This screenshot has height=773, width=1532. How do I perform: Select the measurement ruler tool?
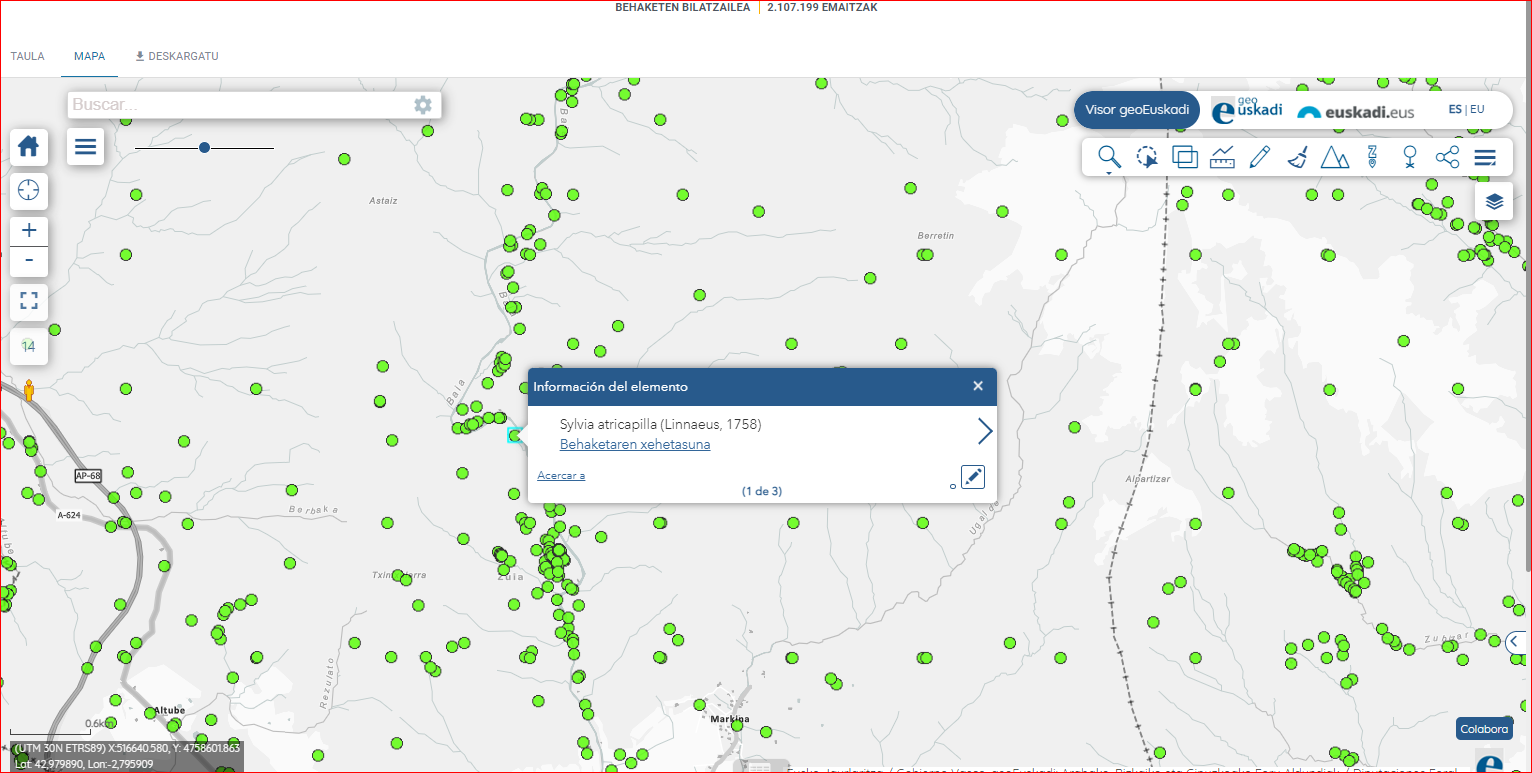pos(1222,157)
